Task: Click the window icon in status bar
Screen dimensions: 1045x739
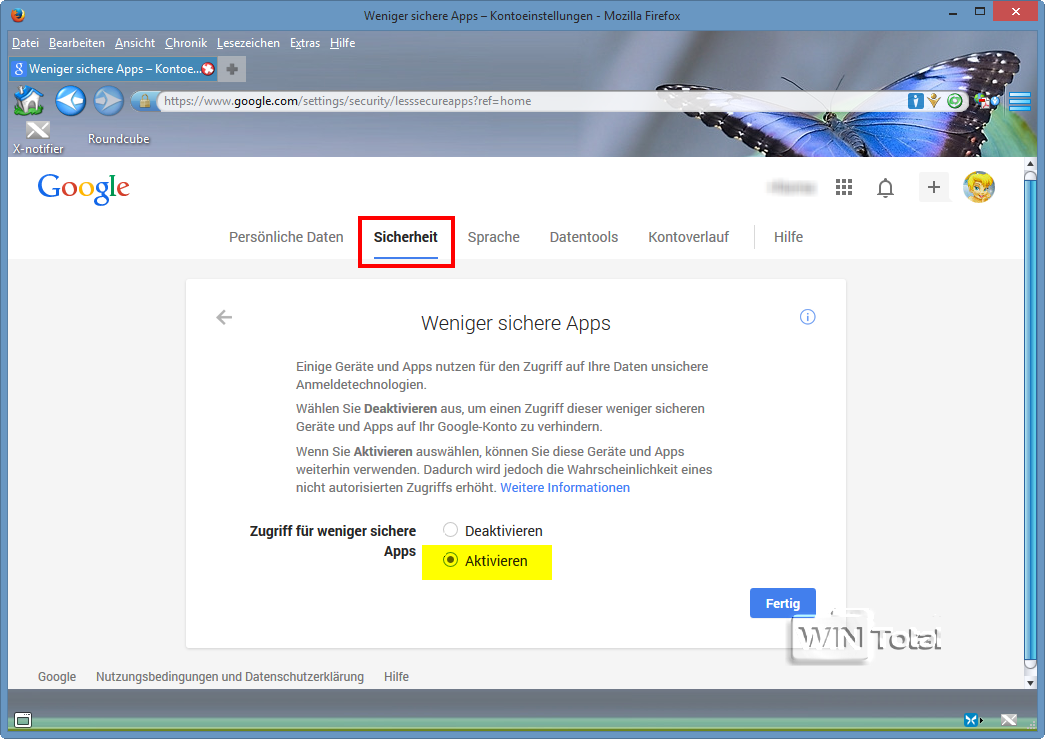Action: 23,720
